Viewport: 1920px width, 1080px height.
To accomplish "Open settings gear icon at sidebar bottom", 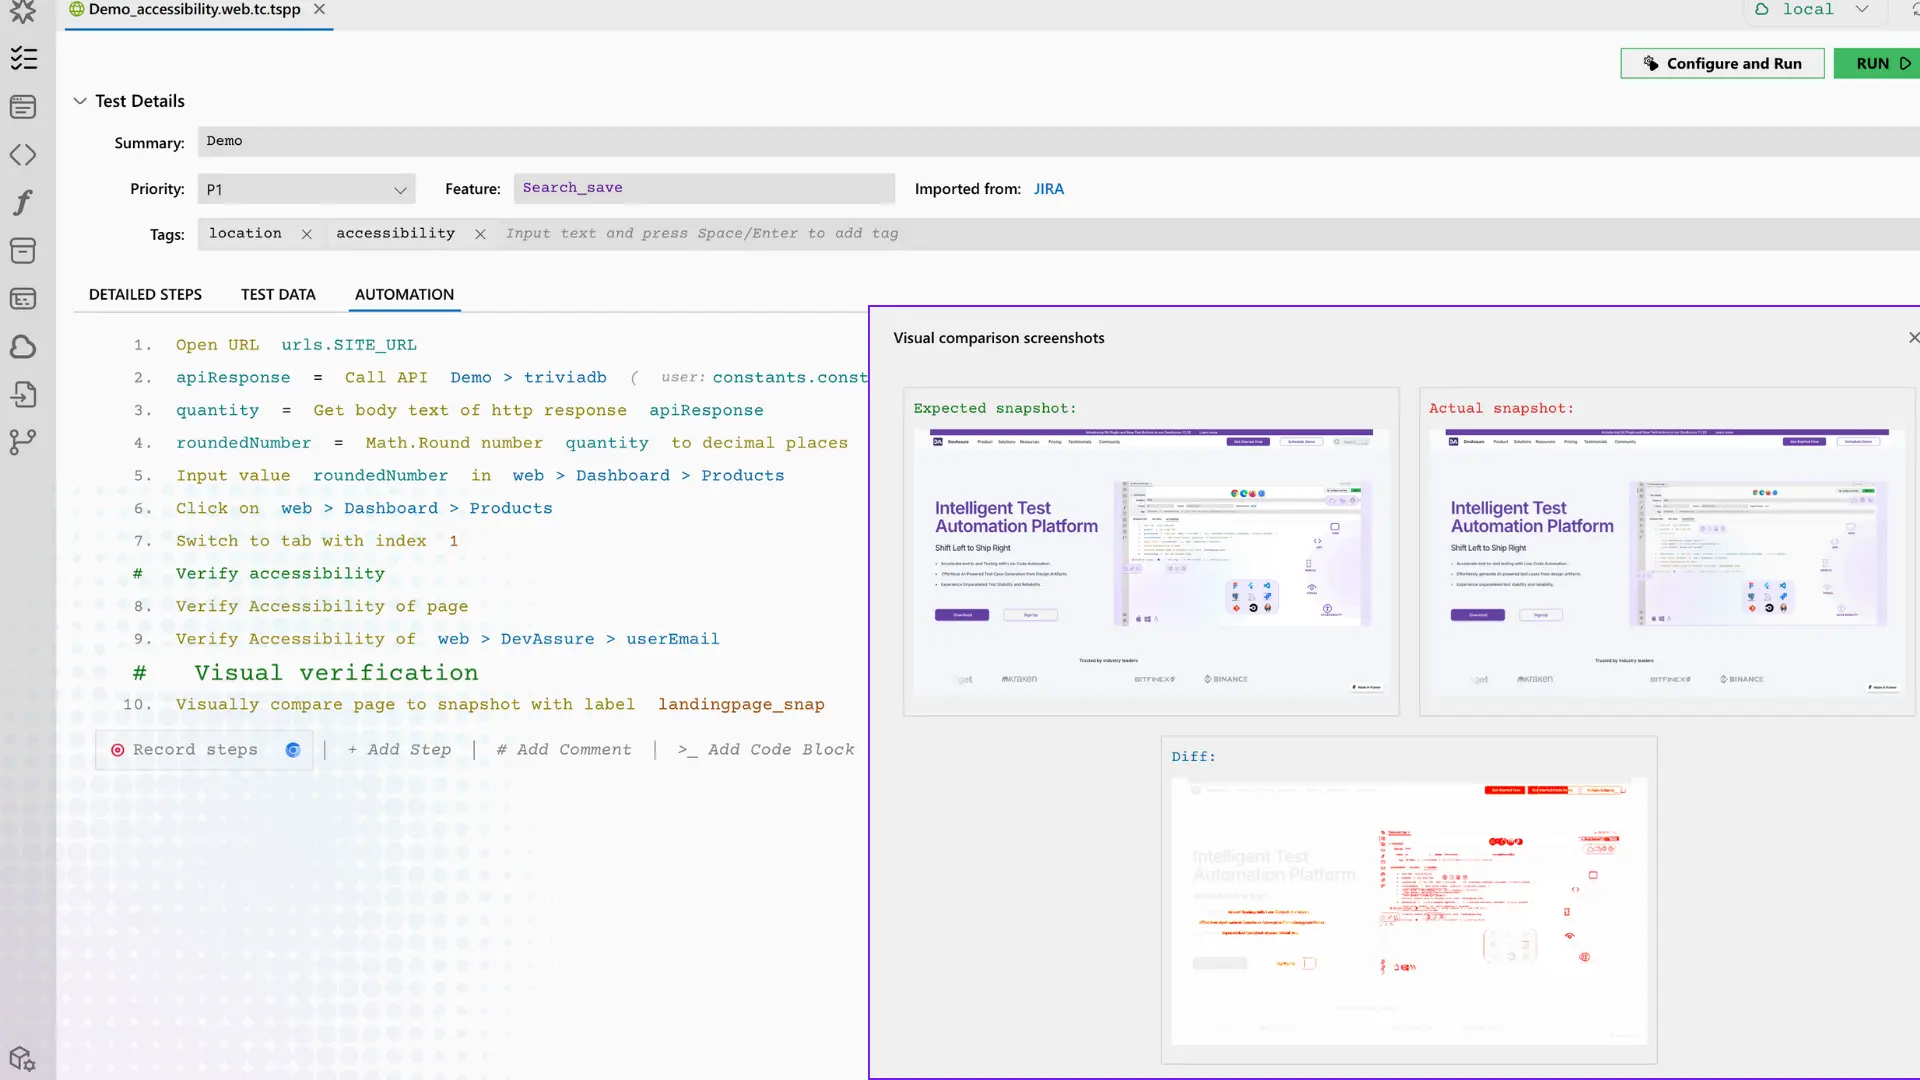I will click(x=22, y=1058).
